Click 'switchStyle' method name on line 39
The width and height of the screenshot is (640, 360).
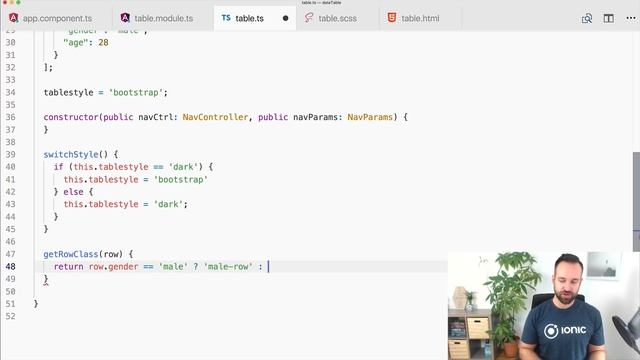(71, 155)
